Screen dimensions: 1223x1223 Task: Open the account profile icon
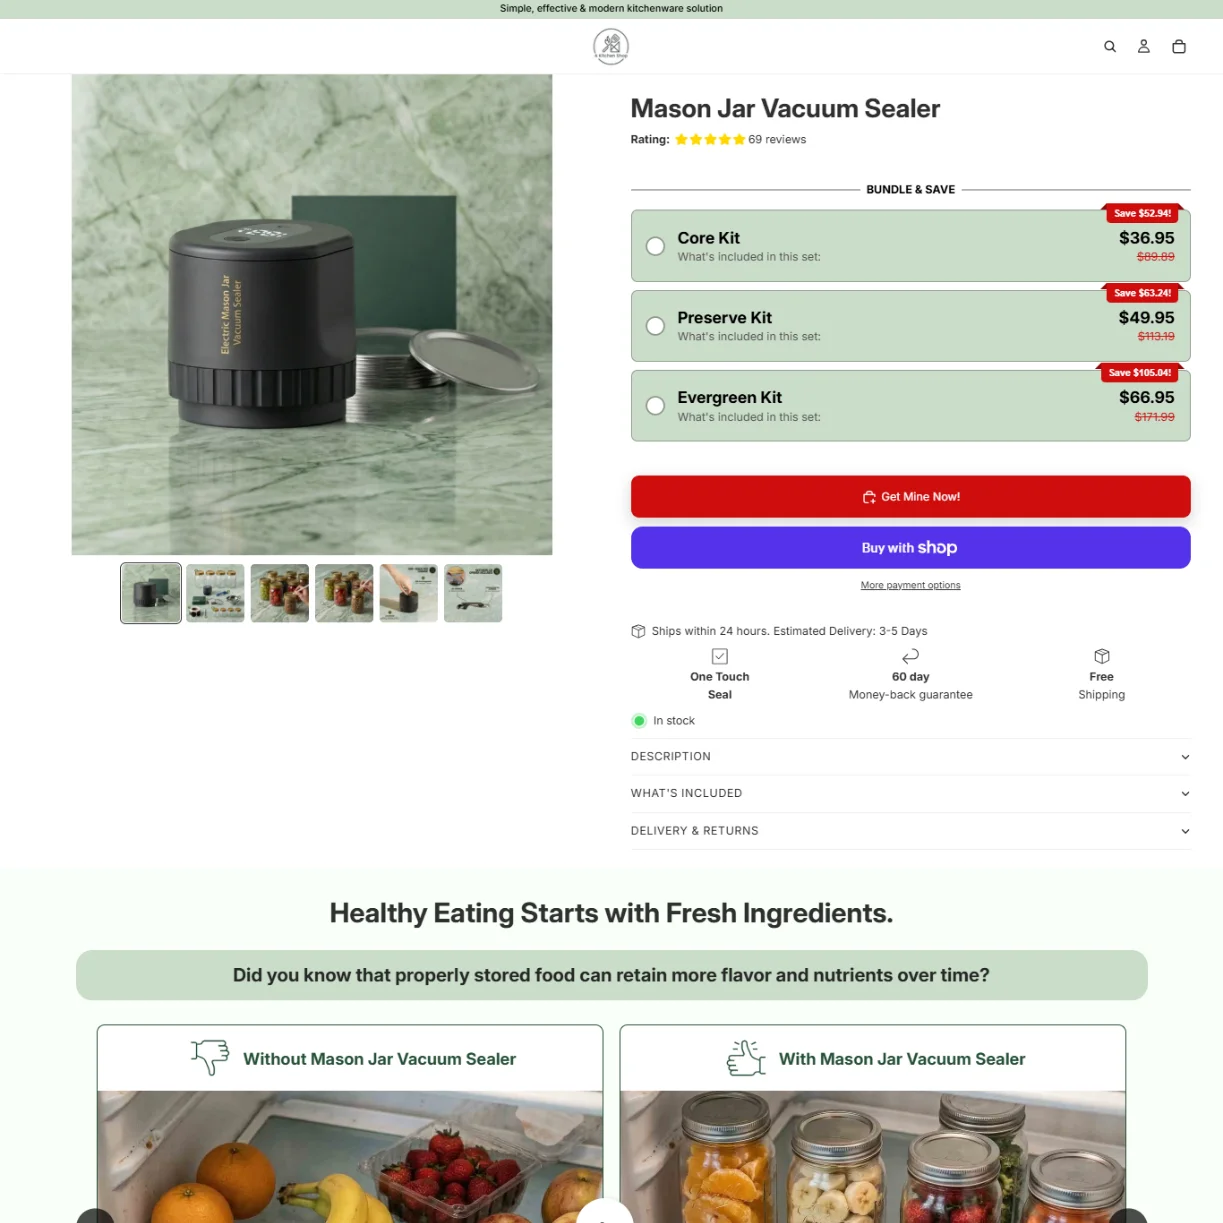pyautogui.click(x=1144, y=46)
